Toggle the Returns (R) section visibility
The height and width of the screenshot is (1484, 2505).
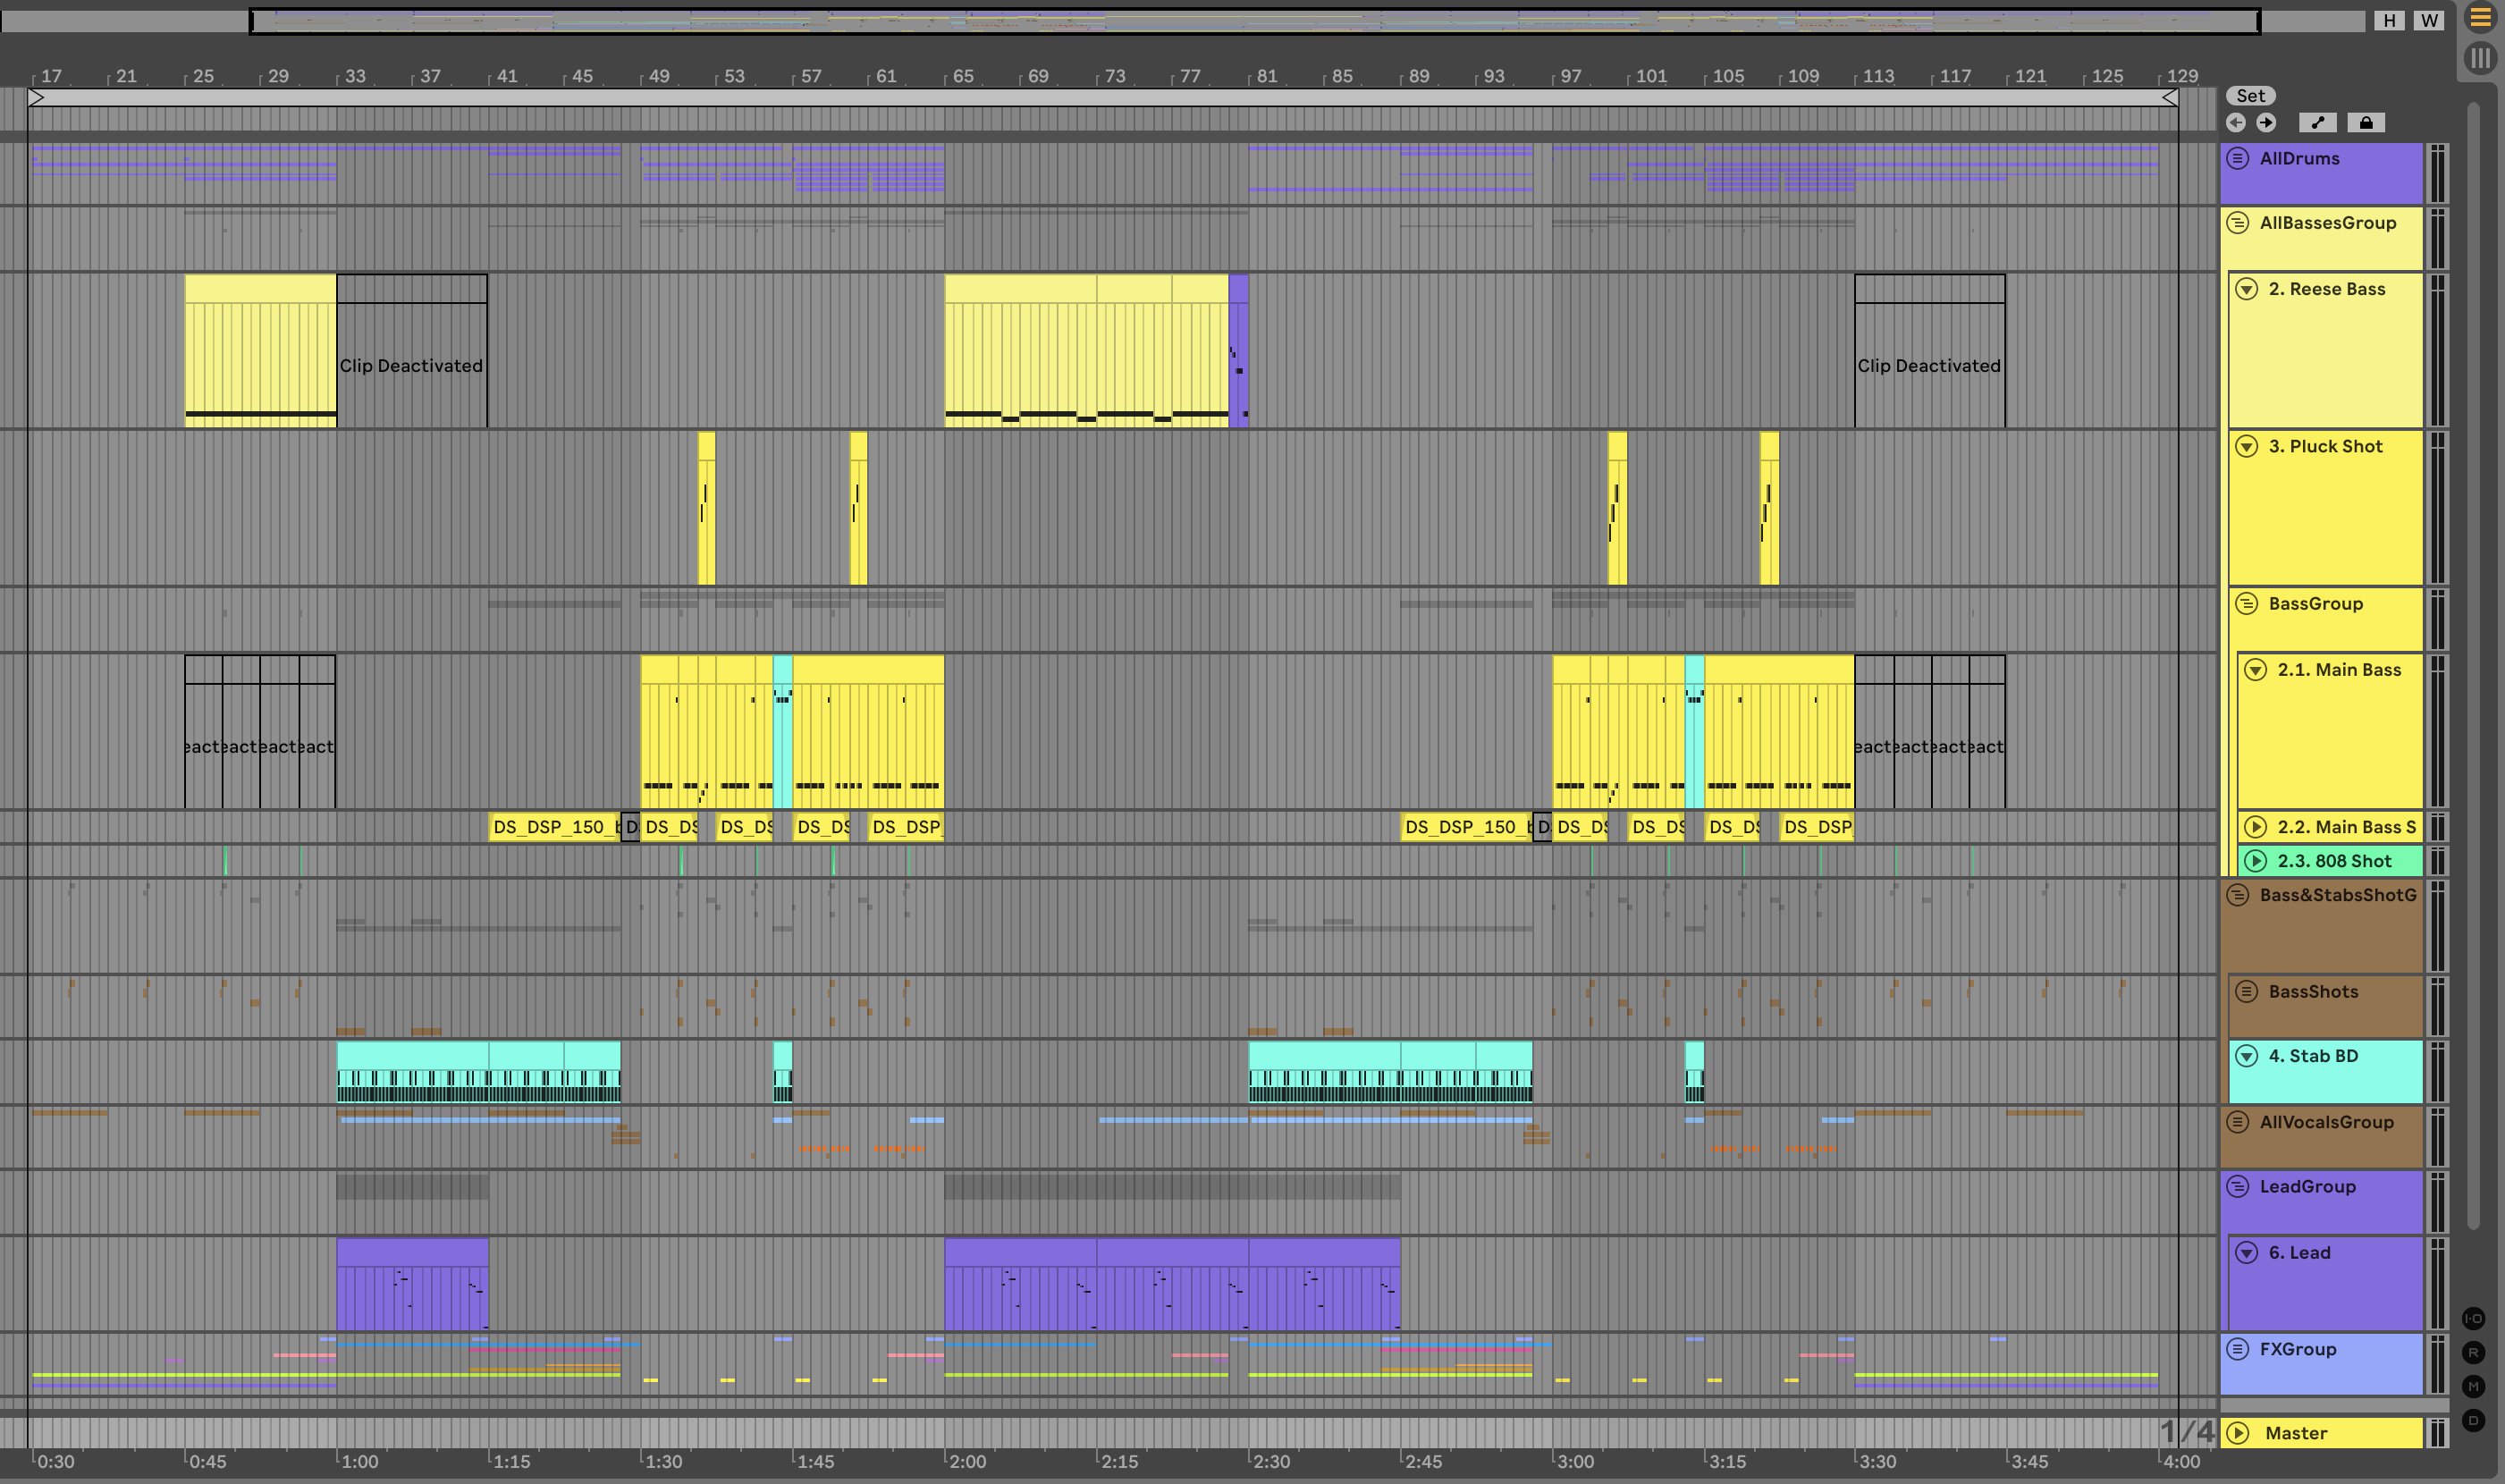pyautogui.click(x=2473, y=1352)
